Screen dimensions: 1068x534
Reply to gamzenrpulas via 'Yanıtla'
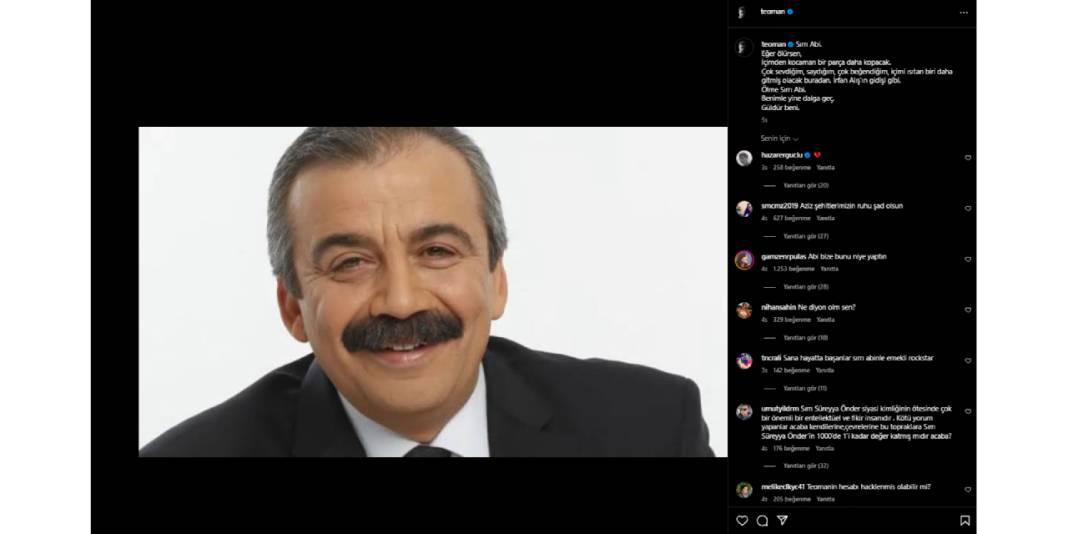(829, 269)
